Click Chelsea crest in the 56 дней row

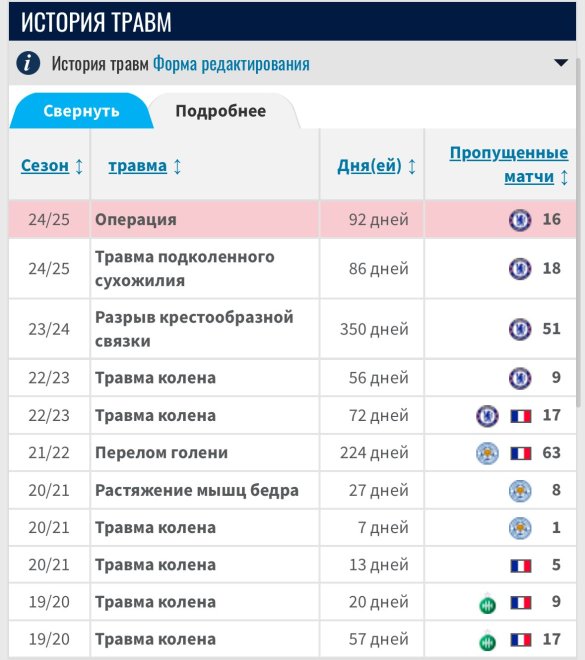(x=520, y=378)
